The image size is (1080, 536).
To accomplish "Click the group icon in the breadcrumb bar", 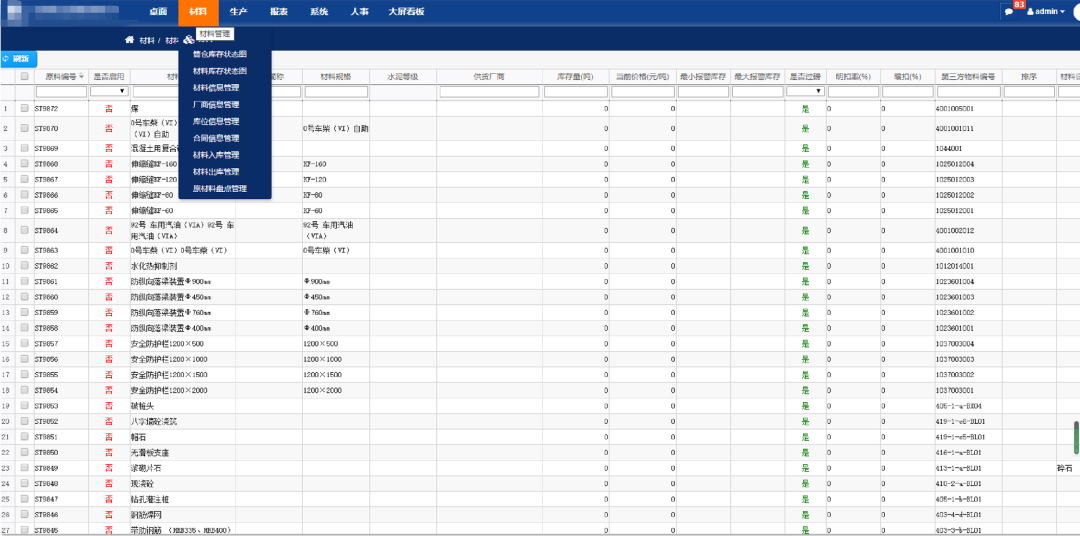I will [x=188, y=40].
